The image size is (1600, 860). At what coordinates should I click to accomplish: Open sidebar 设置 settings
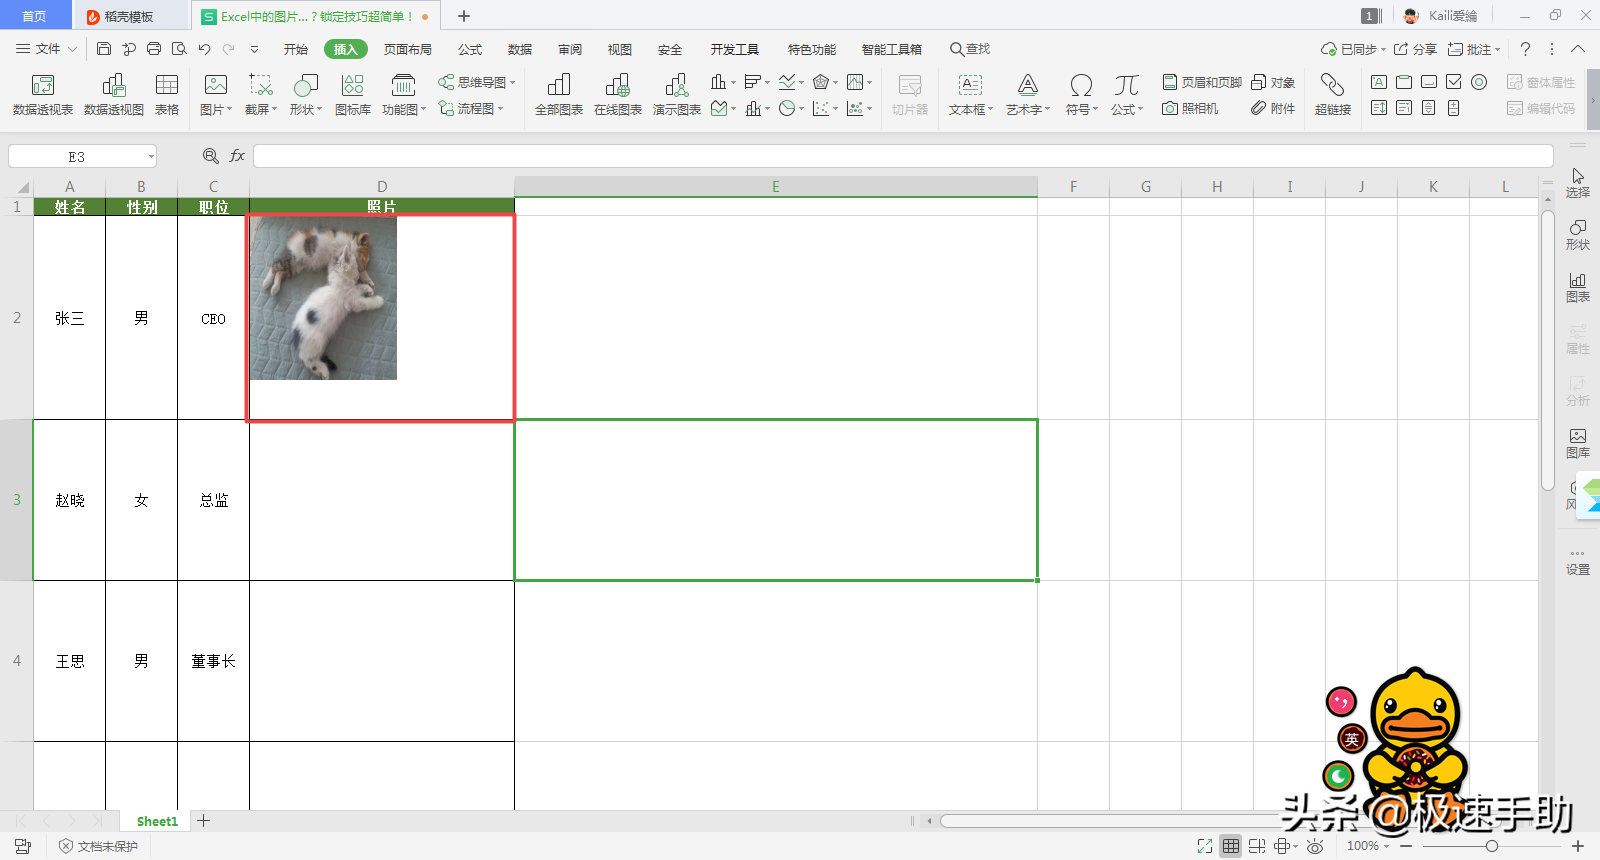(x=1577, y=562)
